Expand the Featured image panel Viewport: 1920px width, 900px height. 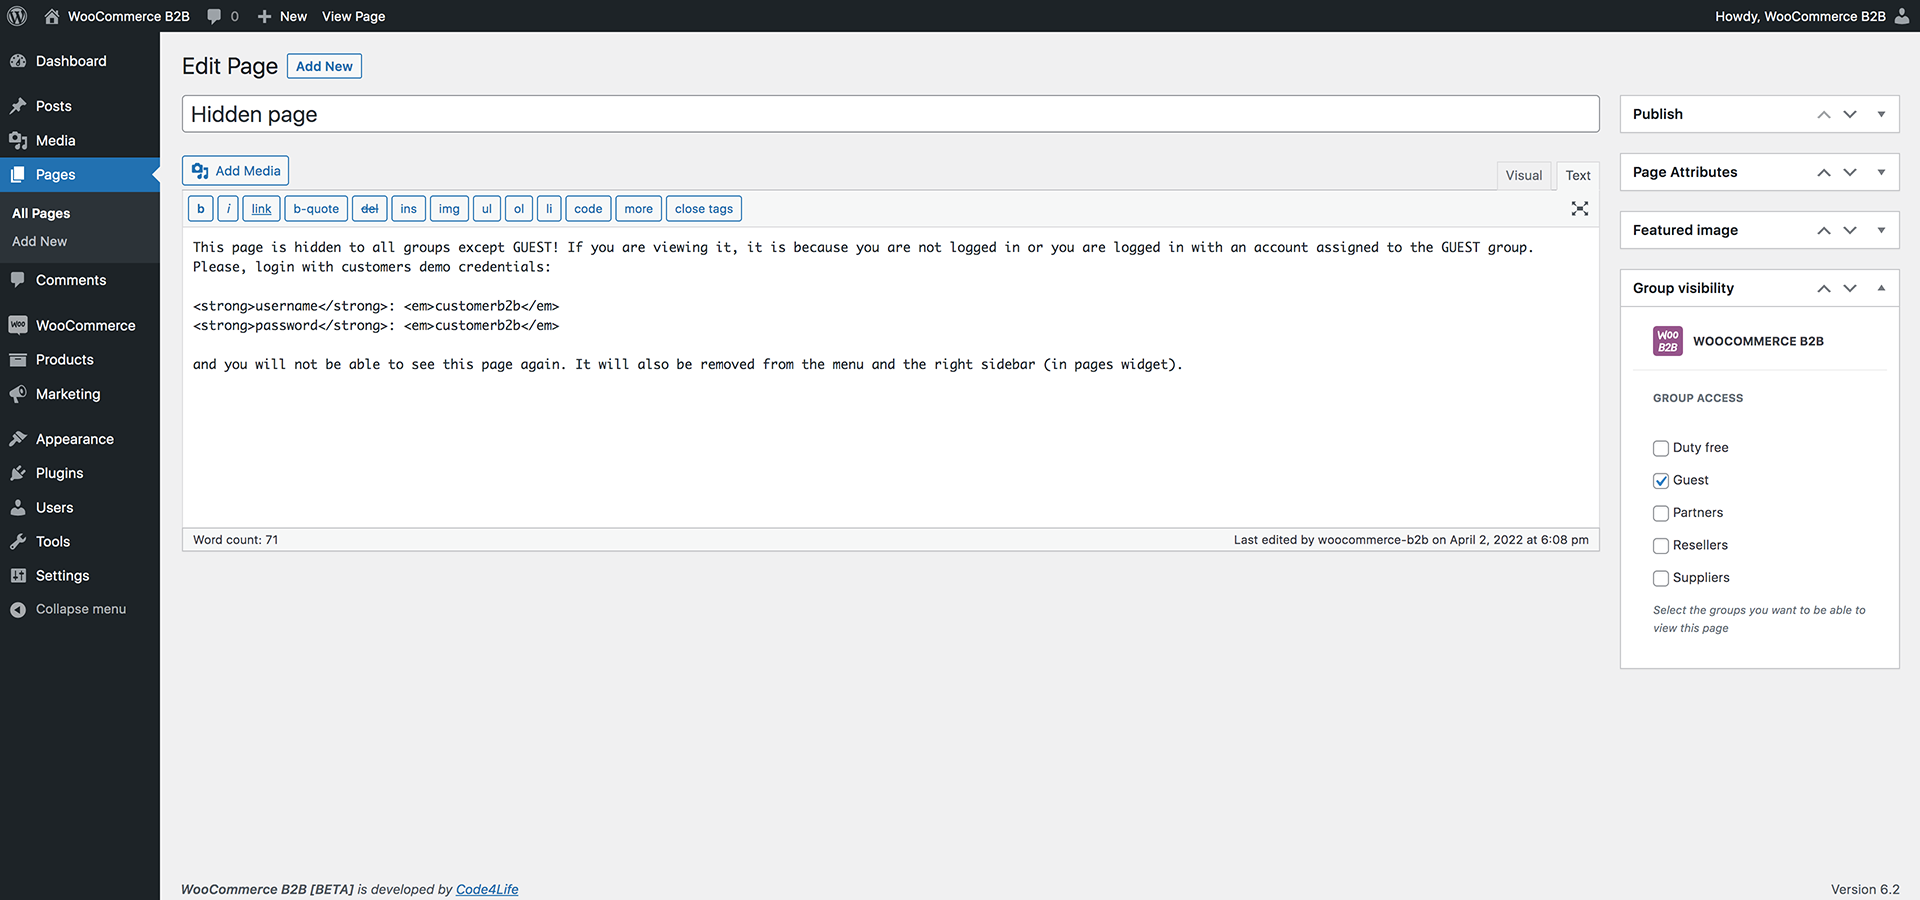click(1881, 230)
